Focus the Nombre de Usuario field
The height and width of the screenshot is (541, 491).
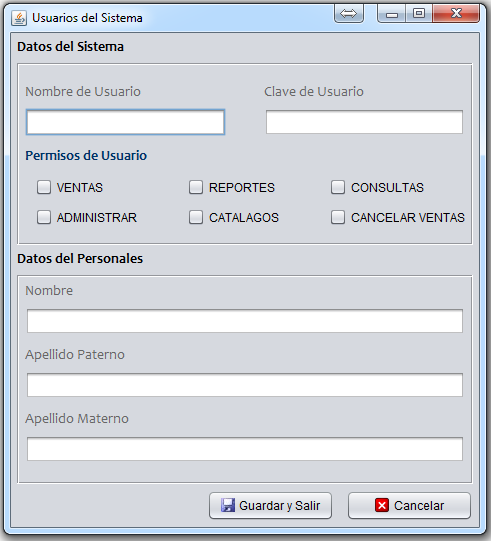point(125,122)
